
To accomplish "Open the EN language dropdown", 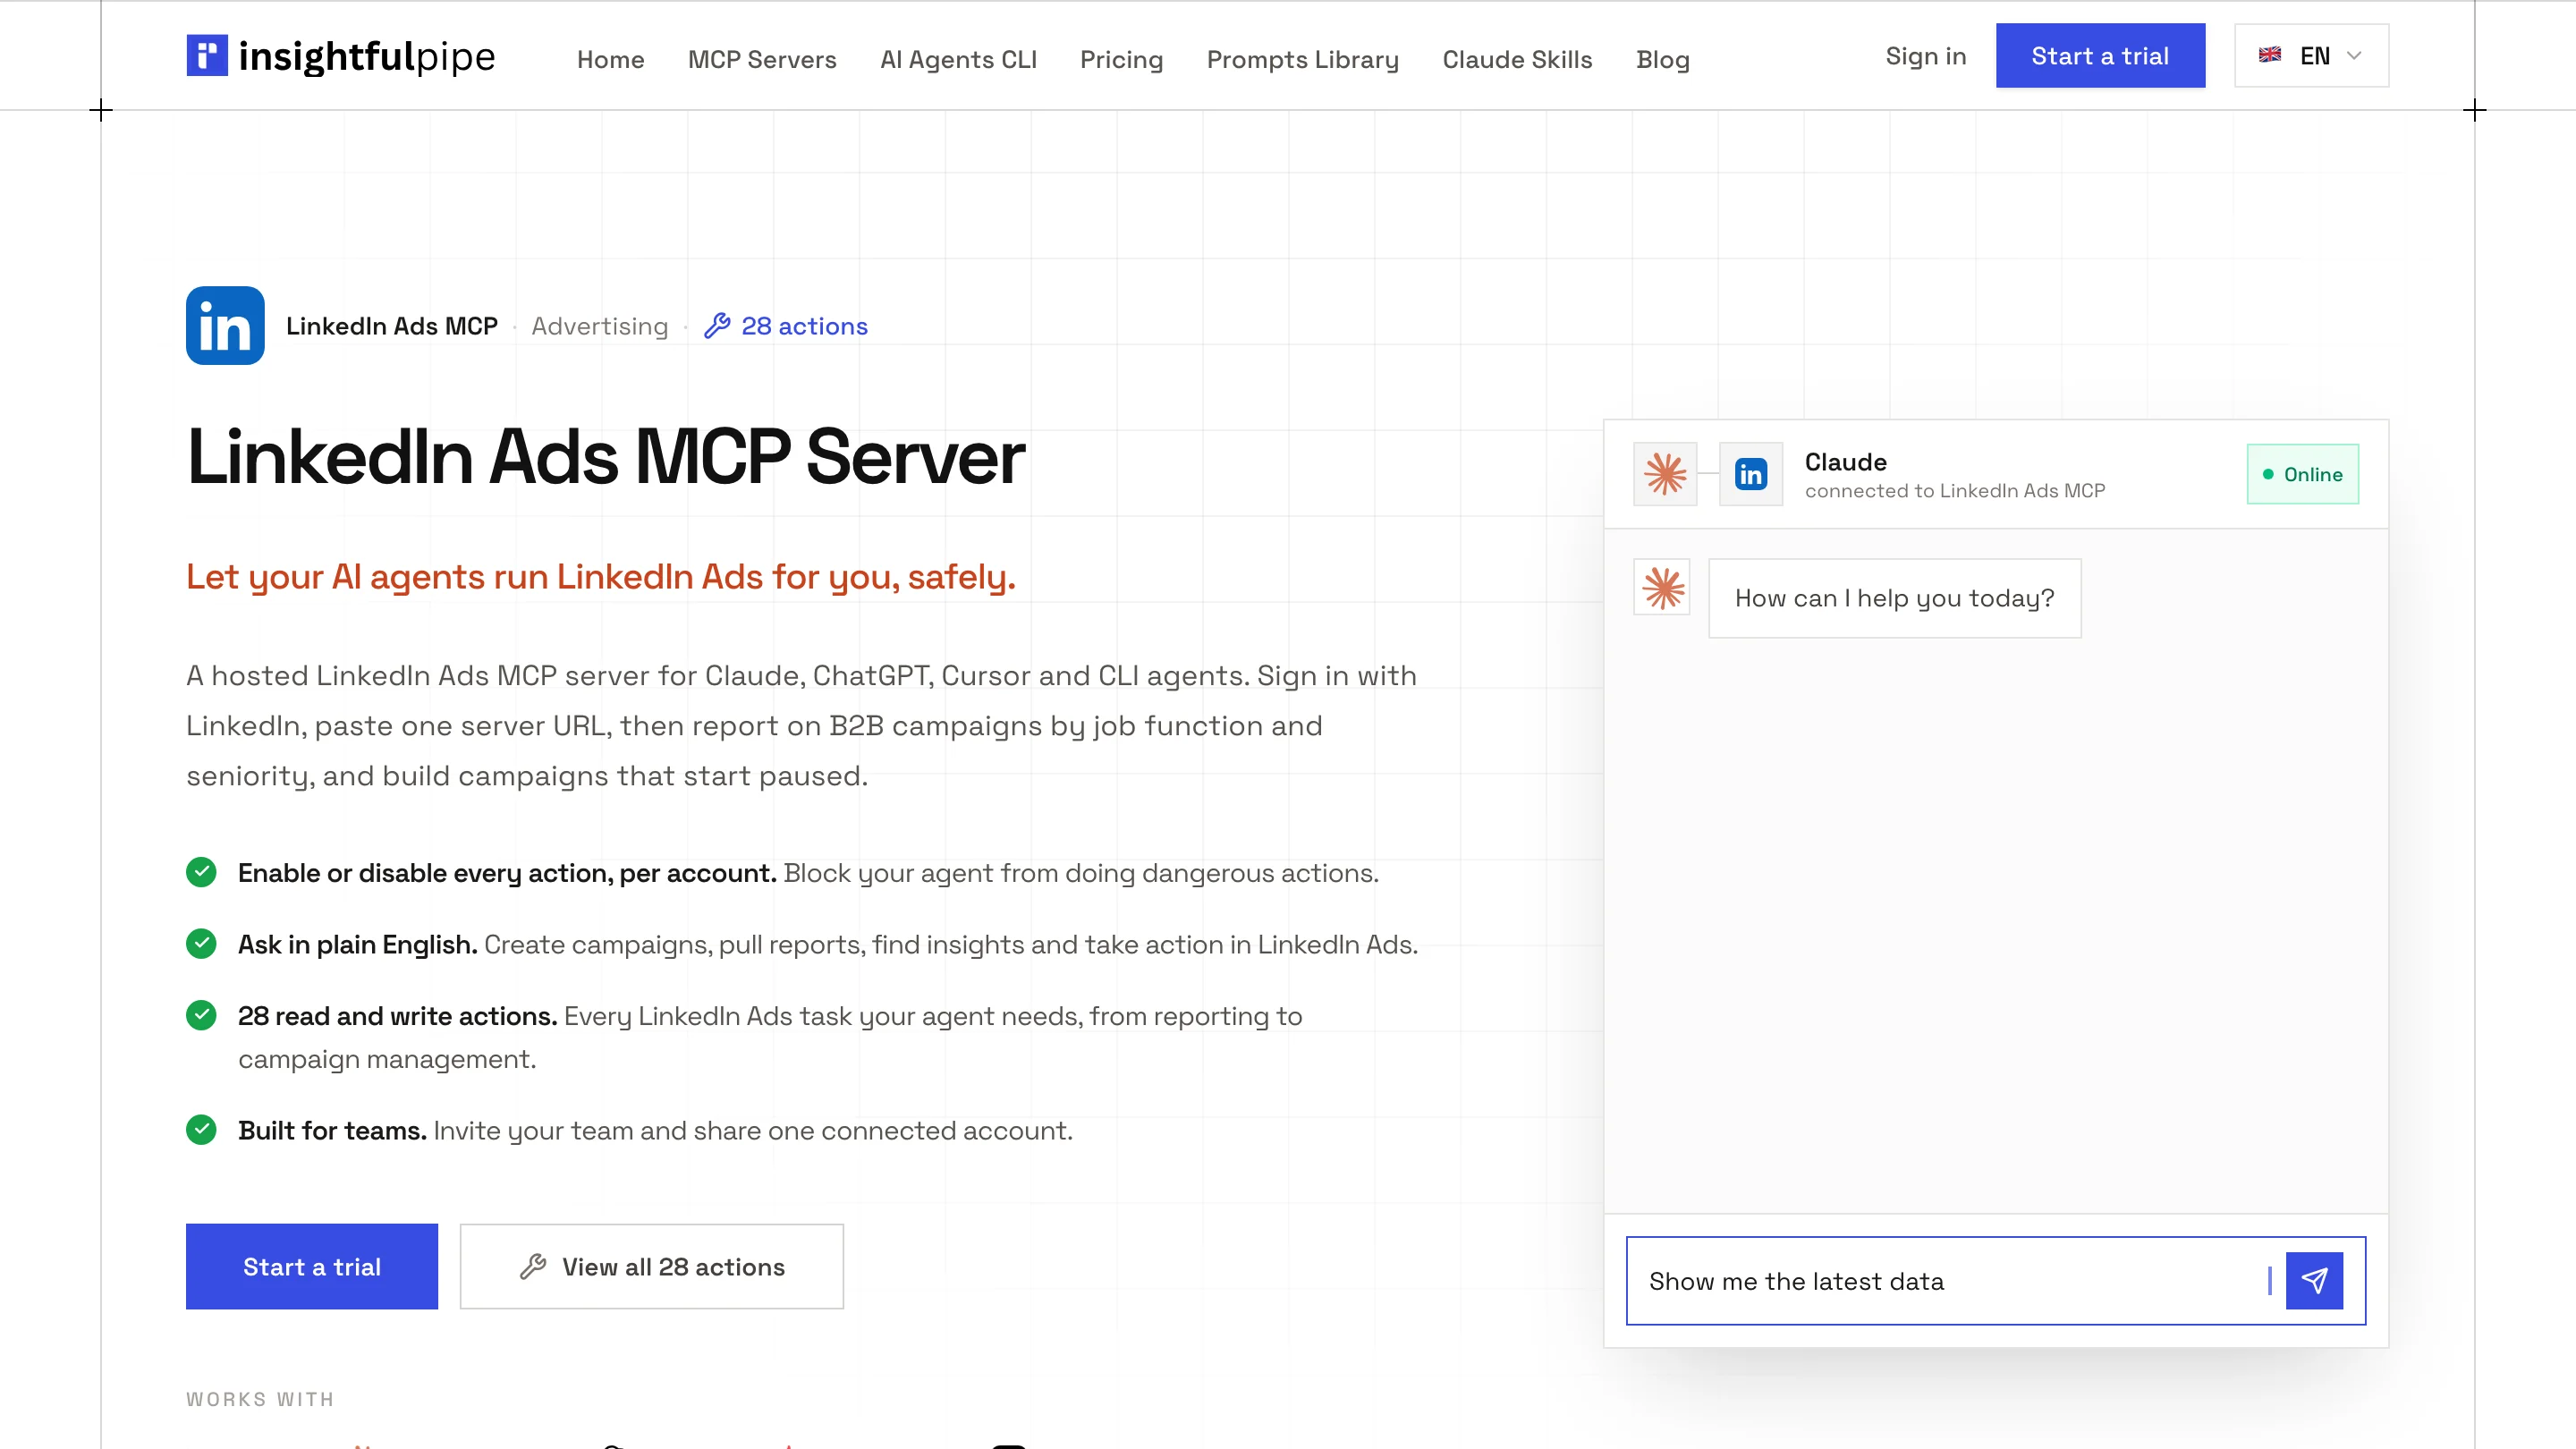I will (x=2312, y=56).
